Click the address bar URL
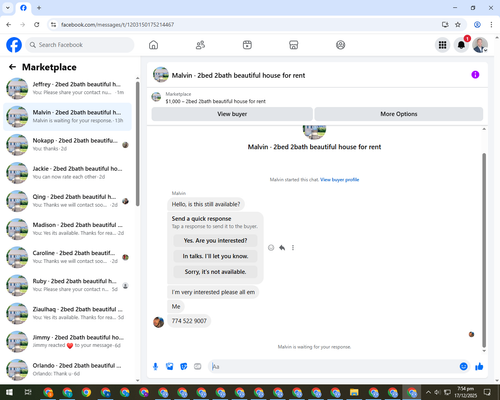Screen dimensions: 500x400 click(117, 25)
